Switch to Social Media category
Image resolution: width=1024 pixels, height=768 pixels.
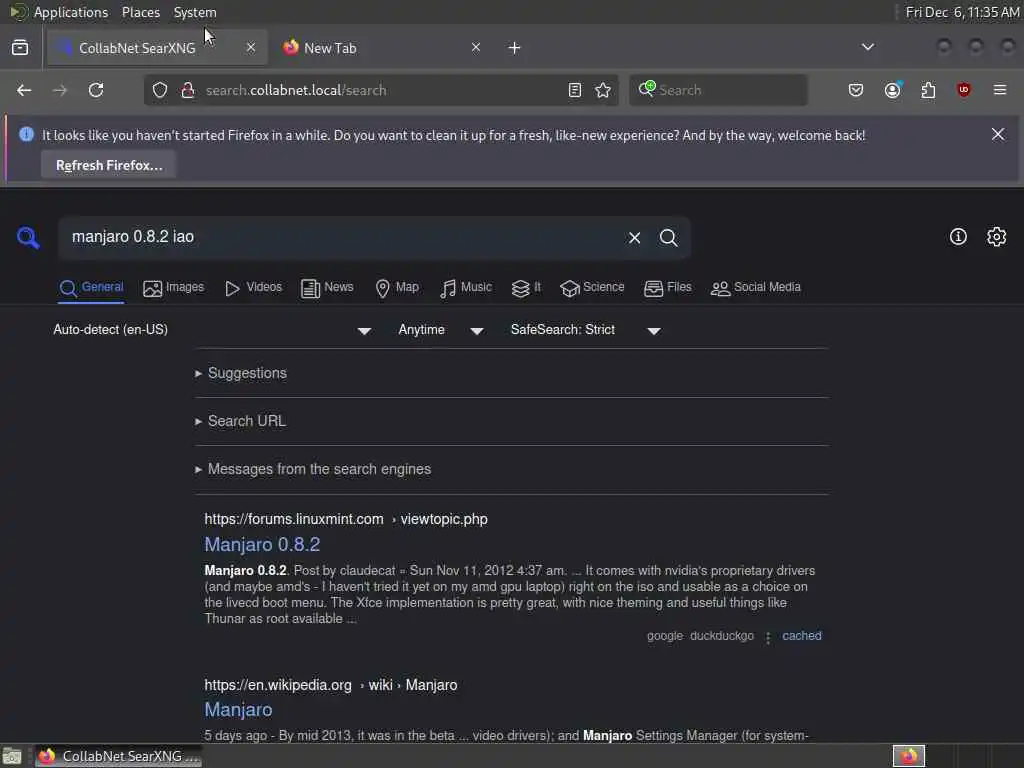pyautogui.click(x=755, y=288)
